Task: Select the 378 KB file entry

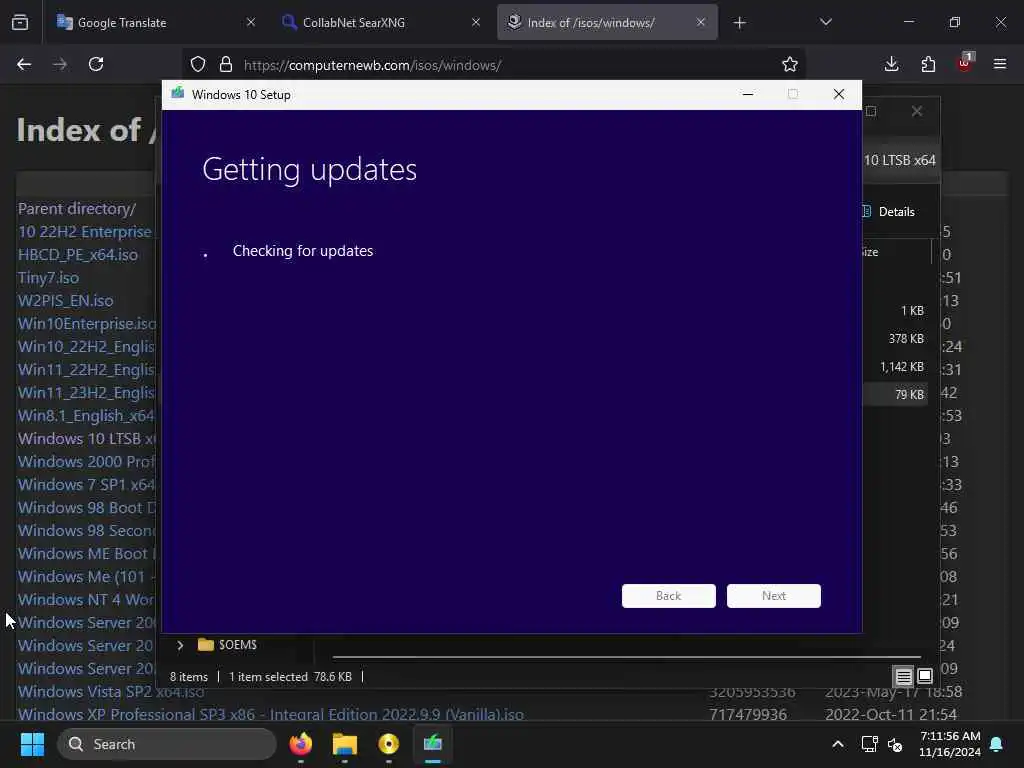Action: 906,339
